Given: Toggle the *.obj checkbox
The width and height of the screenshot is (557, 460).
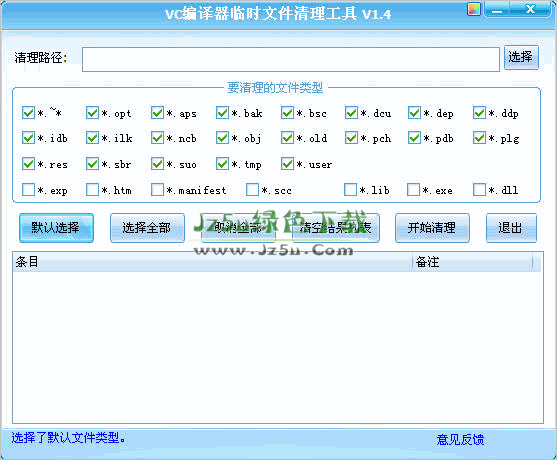Looking at the screenshot, I should click(x=222, y=137).
